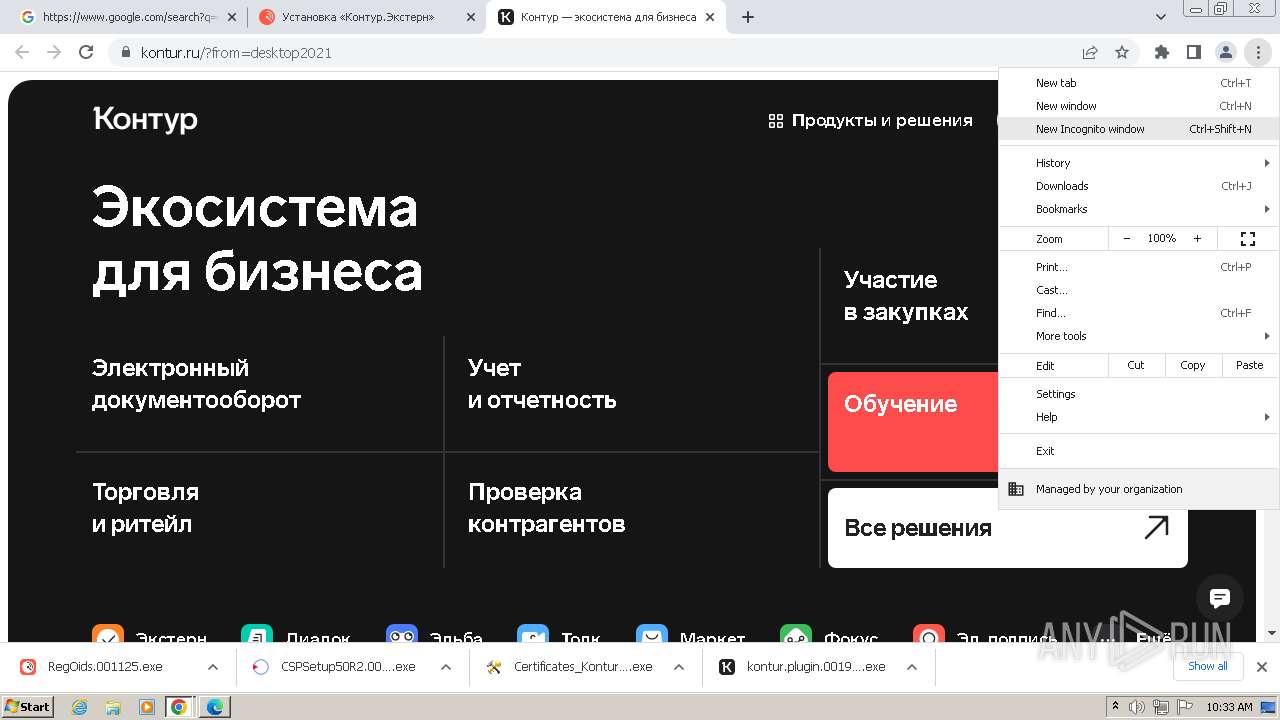The image size is (1280, 720).
Task: Click Copy in the Edit row
Action: (1193, 365)
